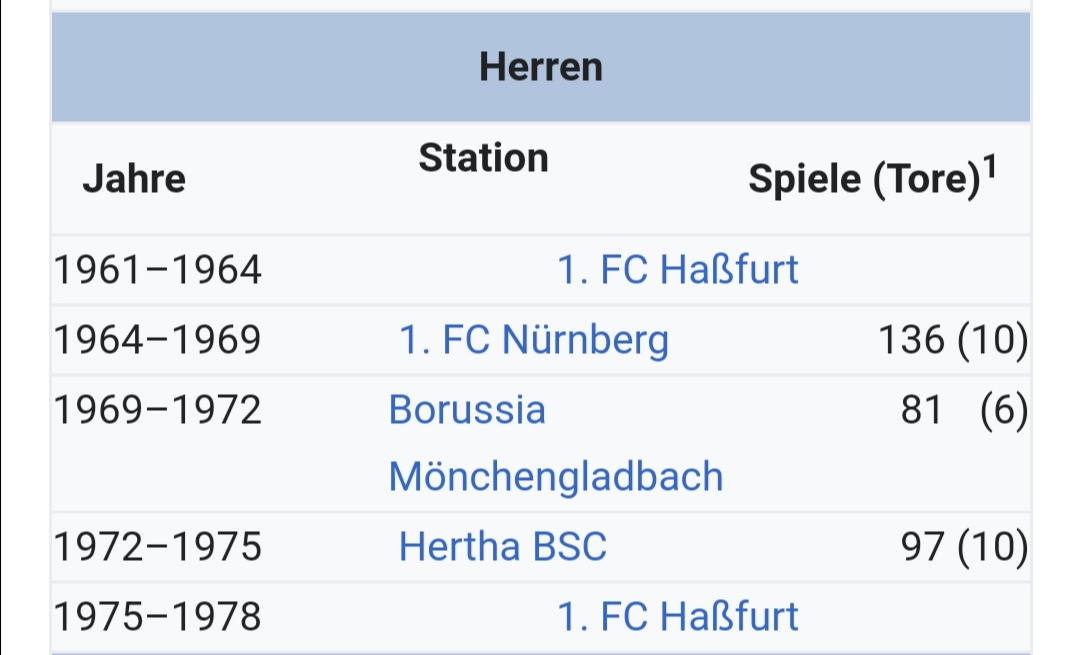This screenshot has width=1080, height=655.
Task: Select the 1972–1975 years cell
Action: (157, 547)
